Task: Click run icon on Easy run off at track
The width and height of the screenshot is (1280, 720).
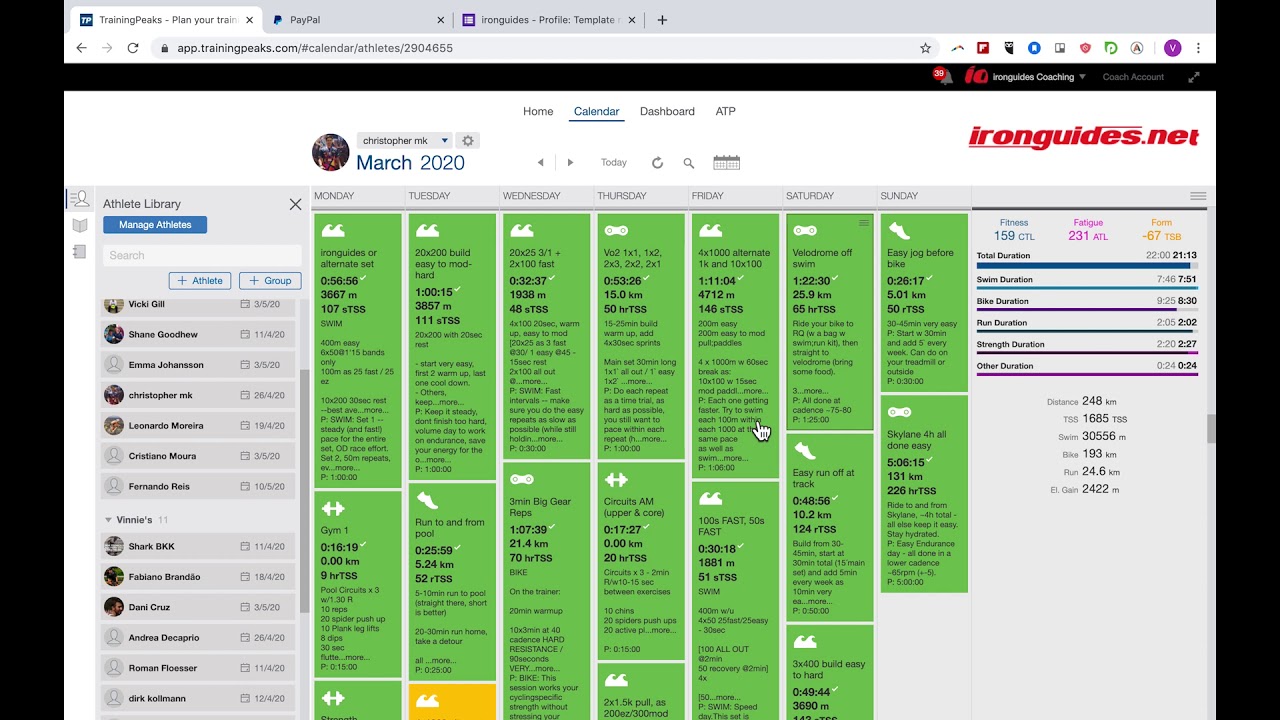Action: tap(805, 451)
